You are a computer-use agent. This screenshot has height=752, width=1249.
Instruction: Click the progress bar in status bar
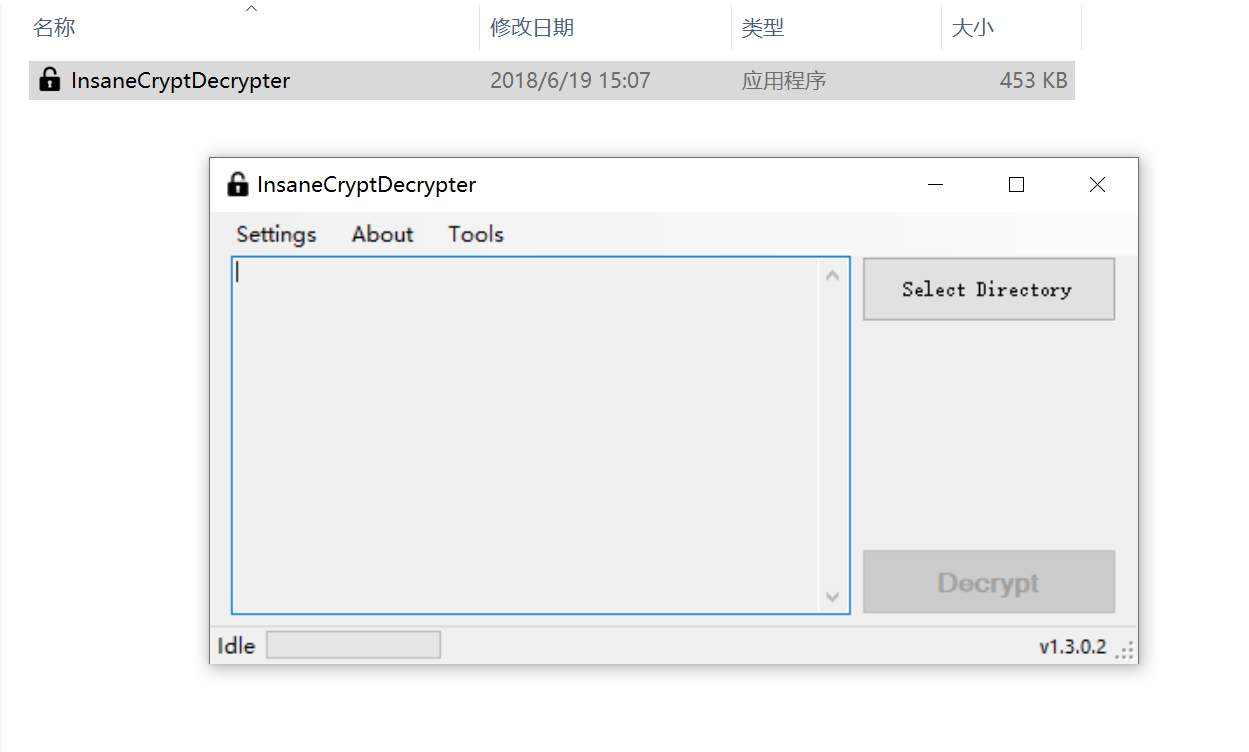(353, 645)
